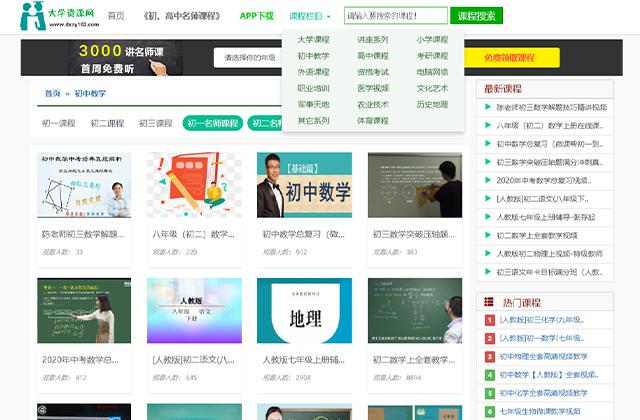Open the 2020年中考数学总 course thumbnail
640x420 pixels.
[x=84, y=311]
